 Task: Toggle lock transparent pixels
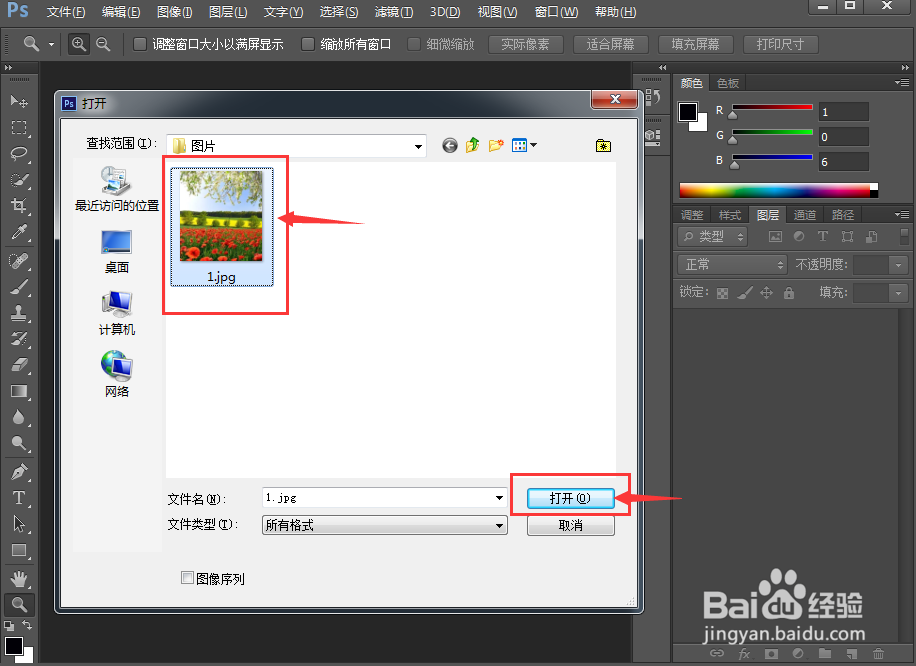pyautogui.click(x=723, y=293)
